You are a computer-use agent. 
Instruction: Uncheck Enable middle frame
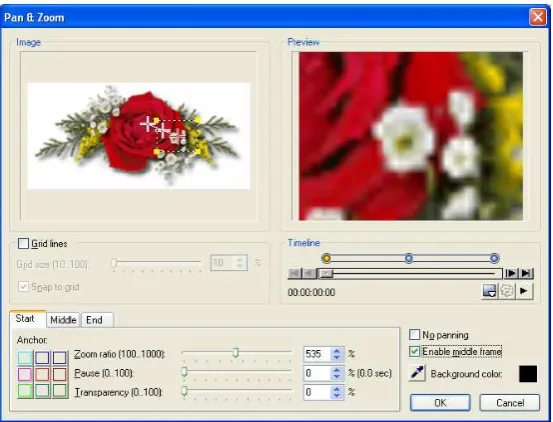(x=414, y=351)
